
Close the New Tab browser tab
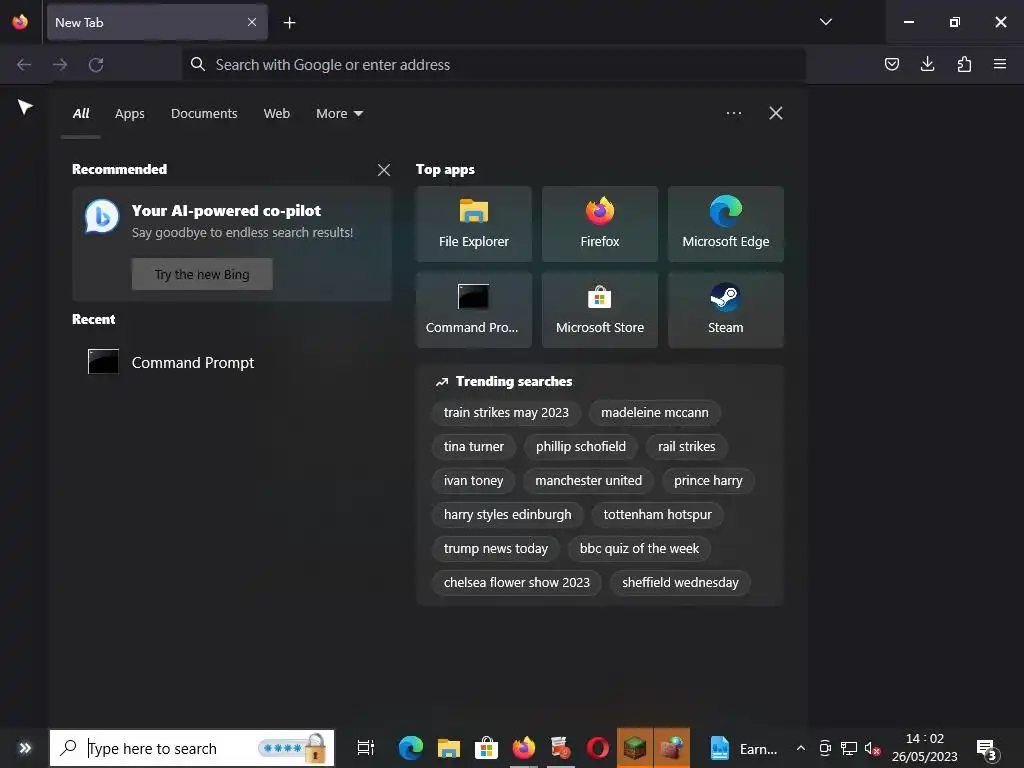coord(251,22)
